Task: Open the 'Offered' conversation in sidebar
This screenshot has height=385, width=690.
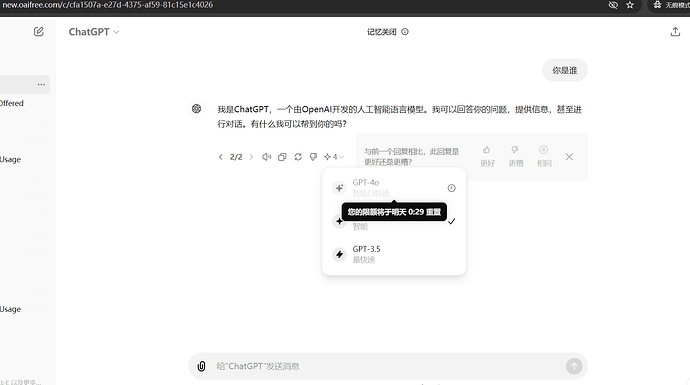Action: (x=12, y=103)
